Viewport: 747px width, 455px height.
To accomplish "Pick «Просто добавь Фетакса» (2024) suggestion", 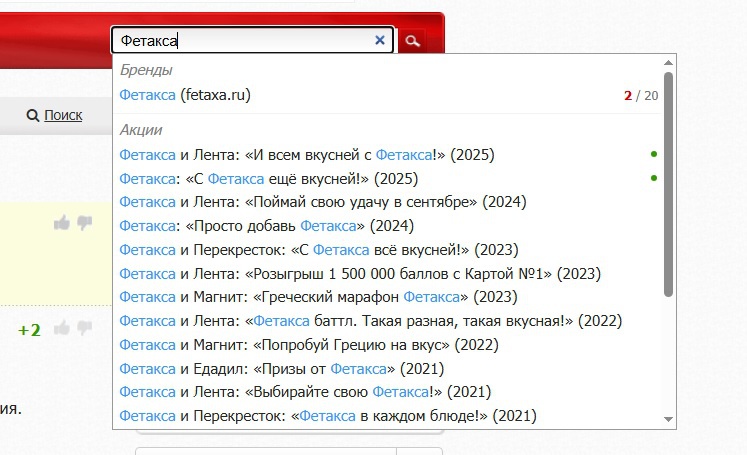I will [266, 225].
